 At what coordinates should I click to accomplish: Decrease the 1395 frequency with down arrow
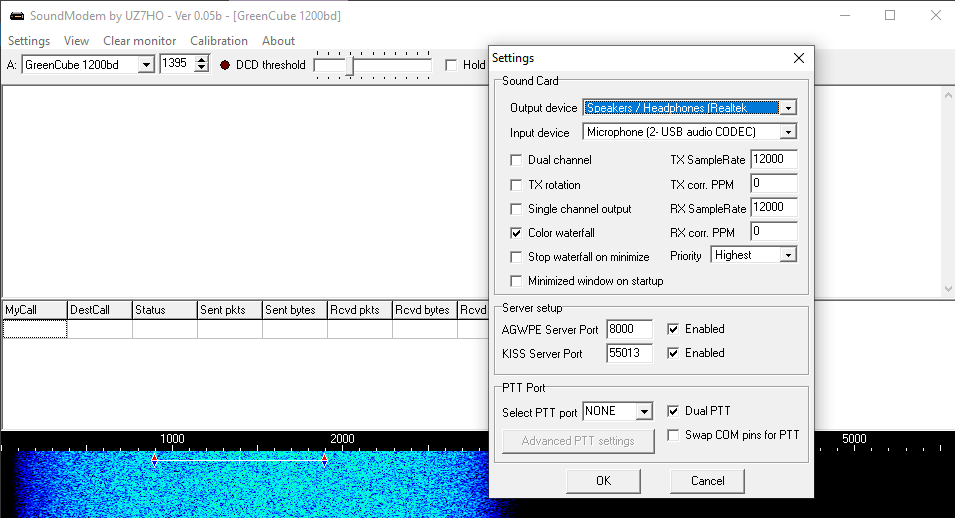click(202, 68)
